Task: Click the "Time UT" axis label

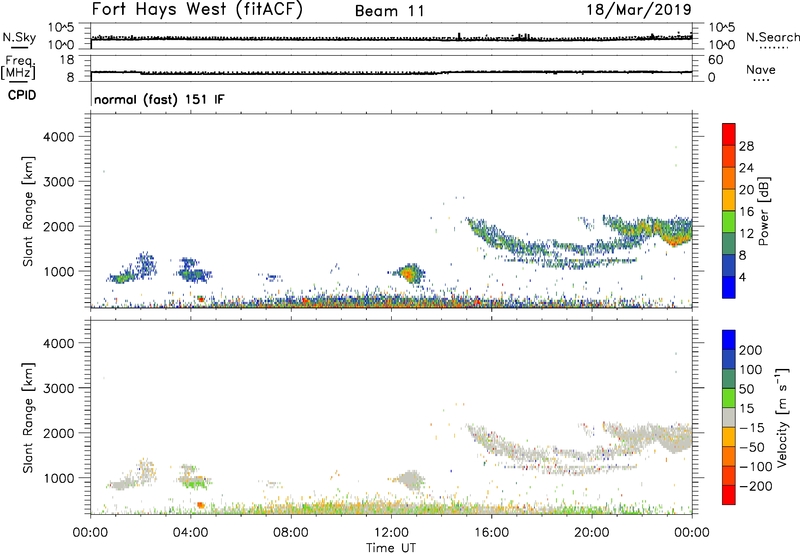Action: click(x=391, y=547)
